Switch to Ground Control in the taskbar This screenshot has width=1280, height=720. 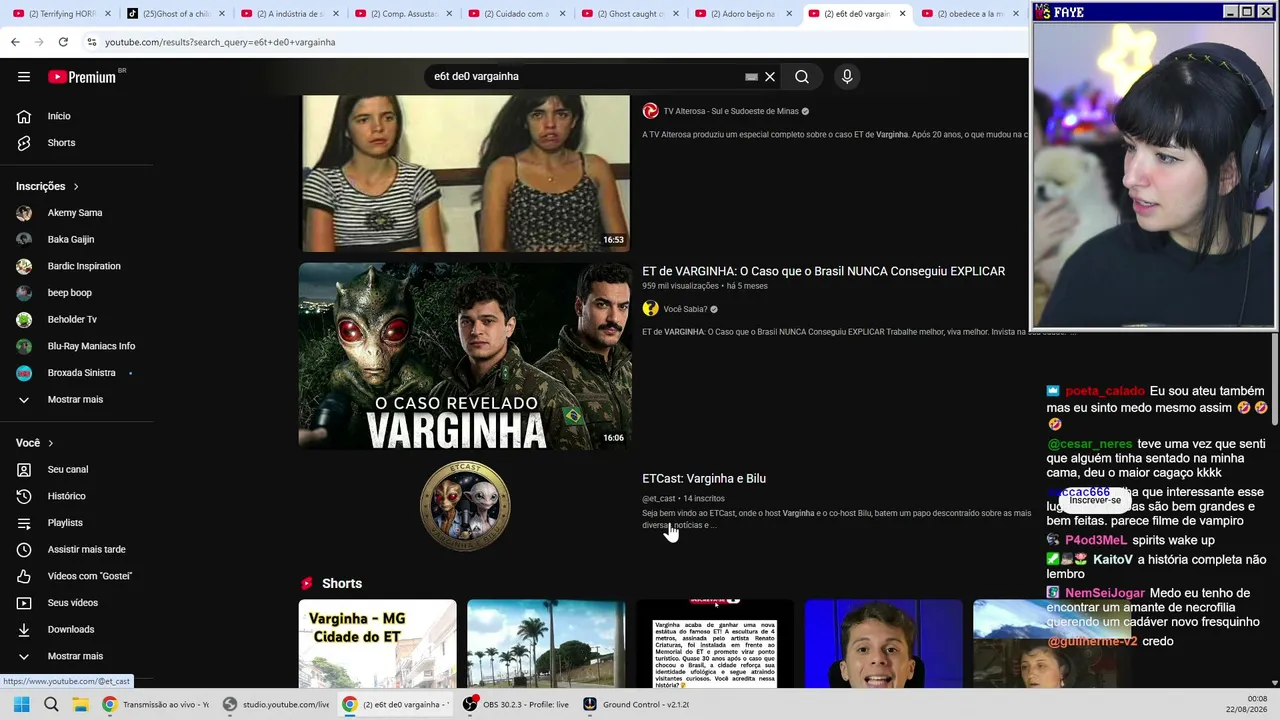[637, 704]
